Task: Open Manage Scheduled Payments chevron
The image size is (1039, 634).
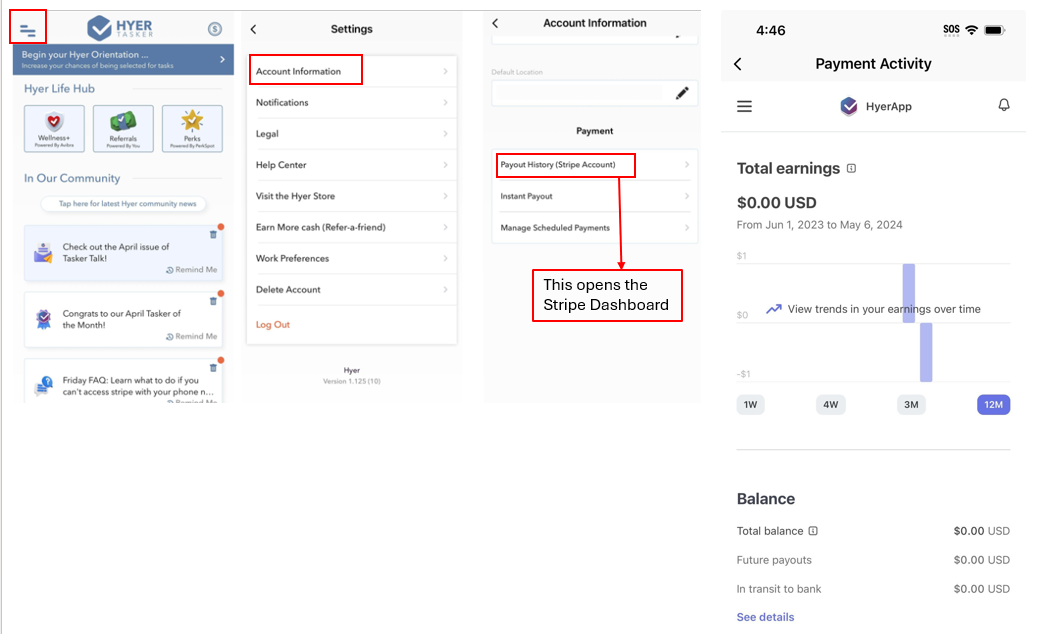Action: (x=686, y=228)
